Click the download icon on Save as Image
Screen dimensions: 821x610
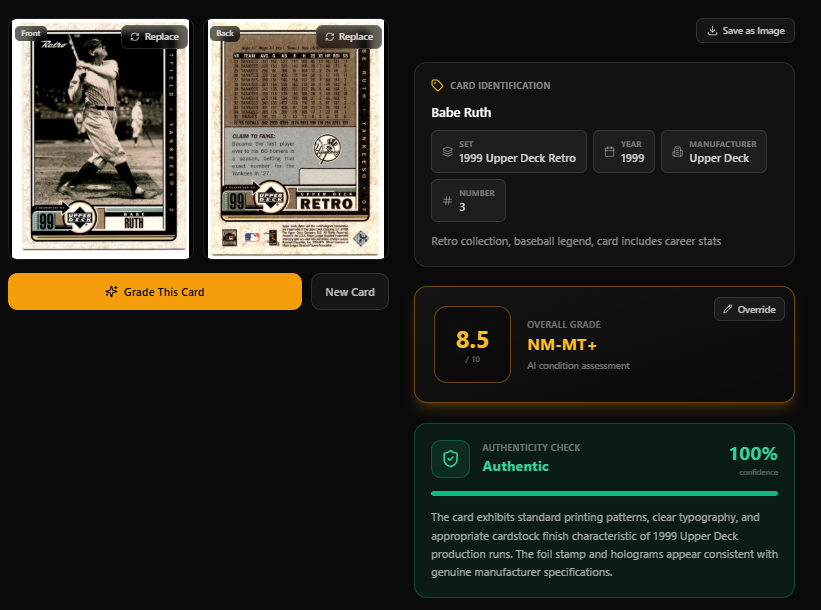point(712,30)
